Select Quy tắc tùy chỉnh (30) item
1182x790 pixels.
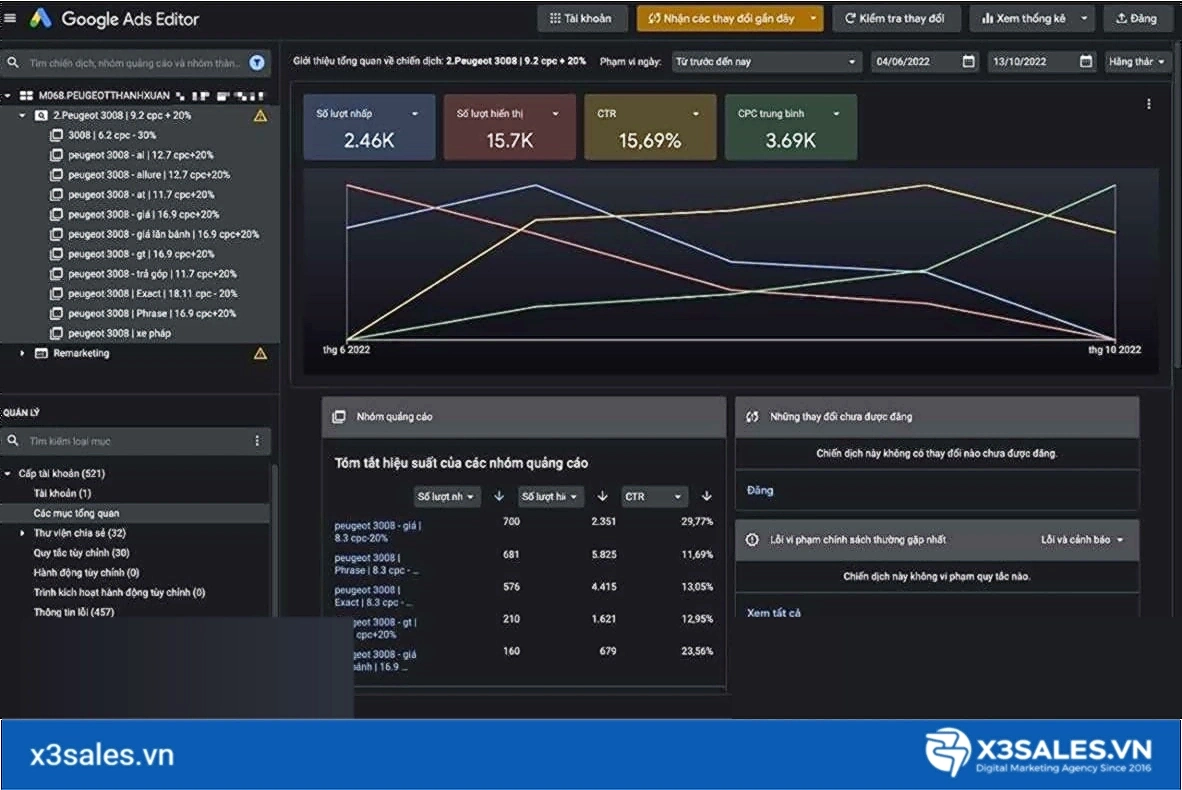pyautogui.click(x=81, y=553)
